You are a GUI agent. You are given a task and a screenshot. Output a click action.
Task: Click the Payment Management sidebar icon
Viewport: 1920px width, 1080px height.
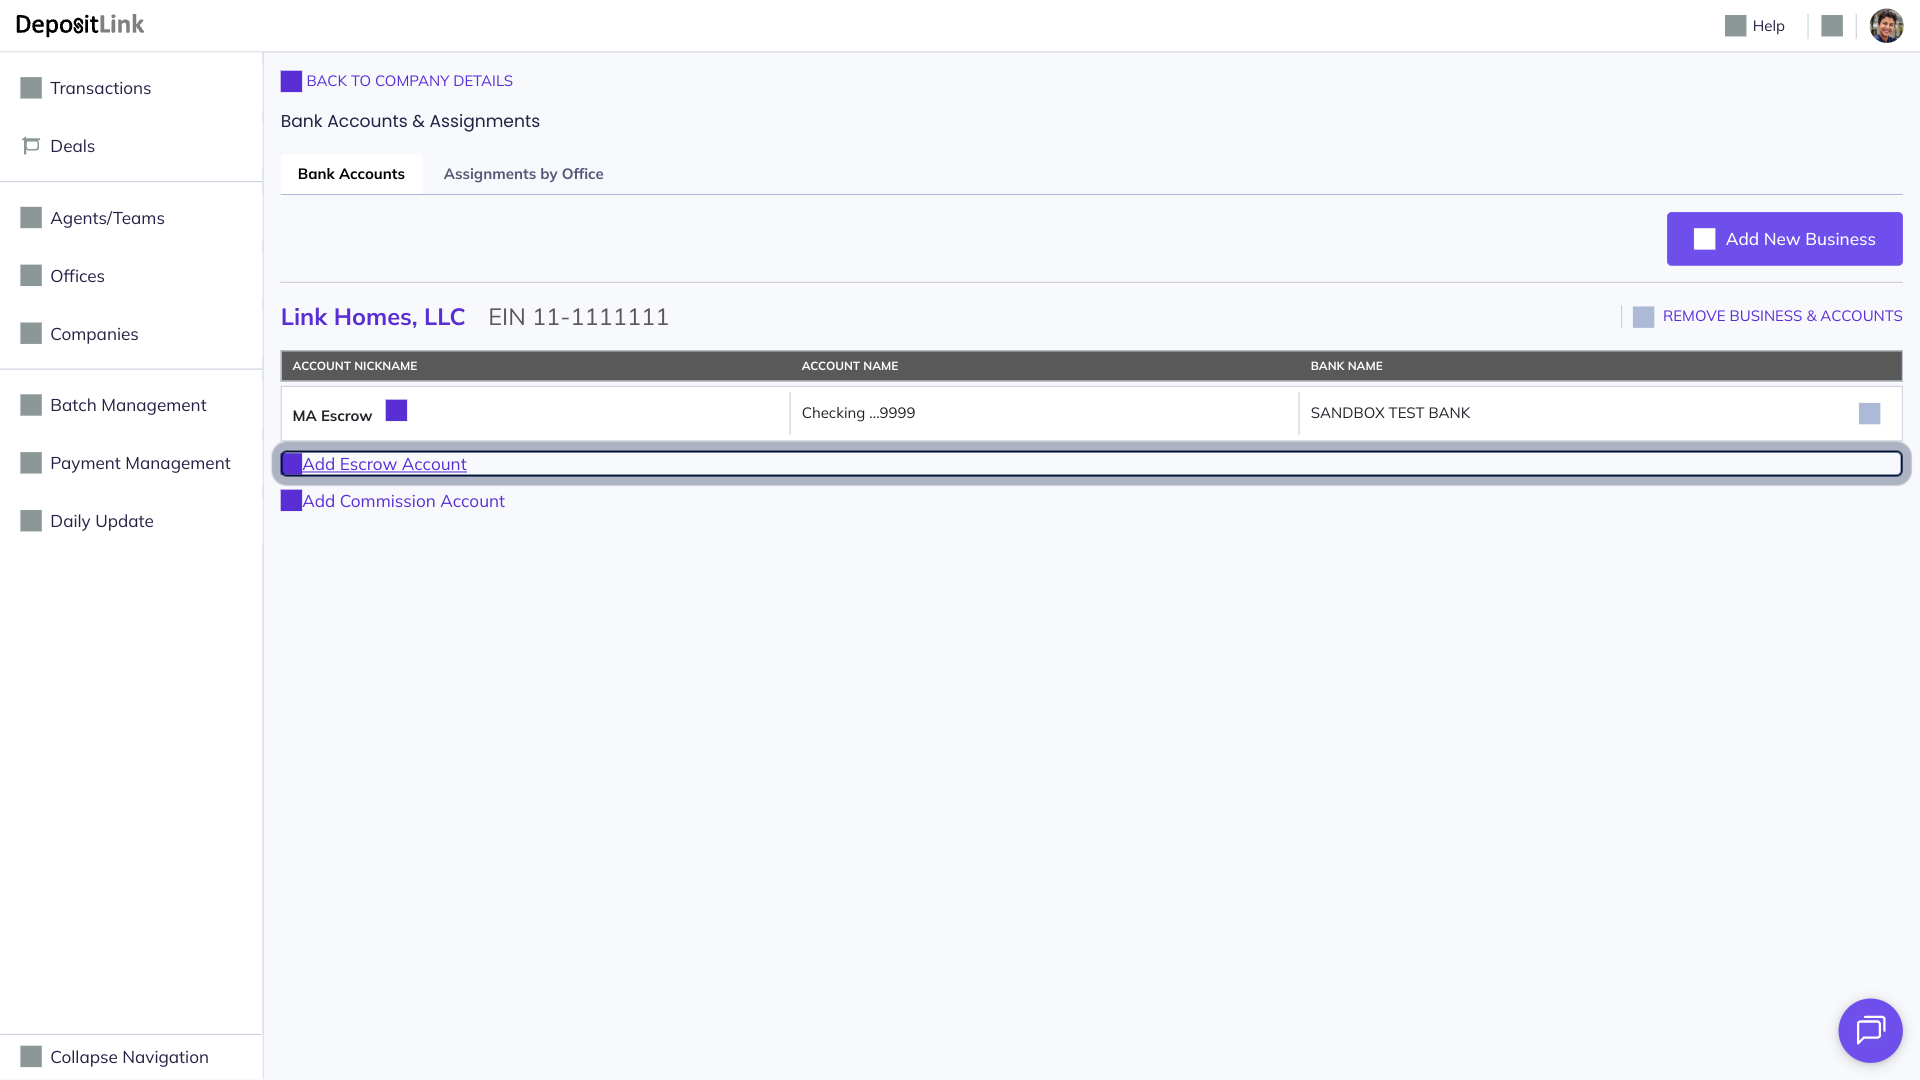(31, 463)
